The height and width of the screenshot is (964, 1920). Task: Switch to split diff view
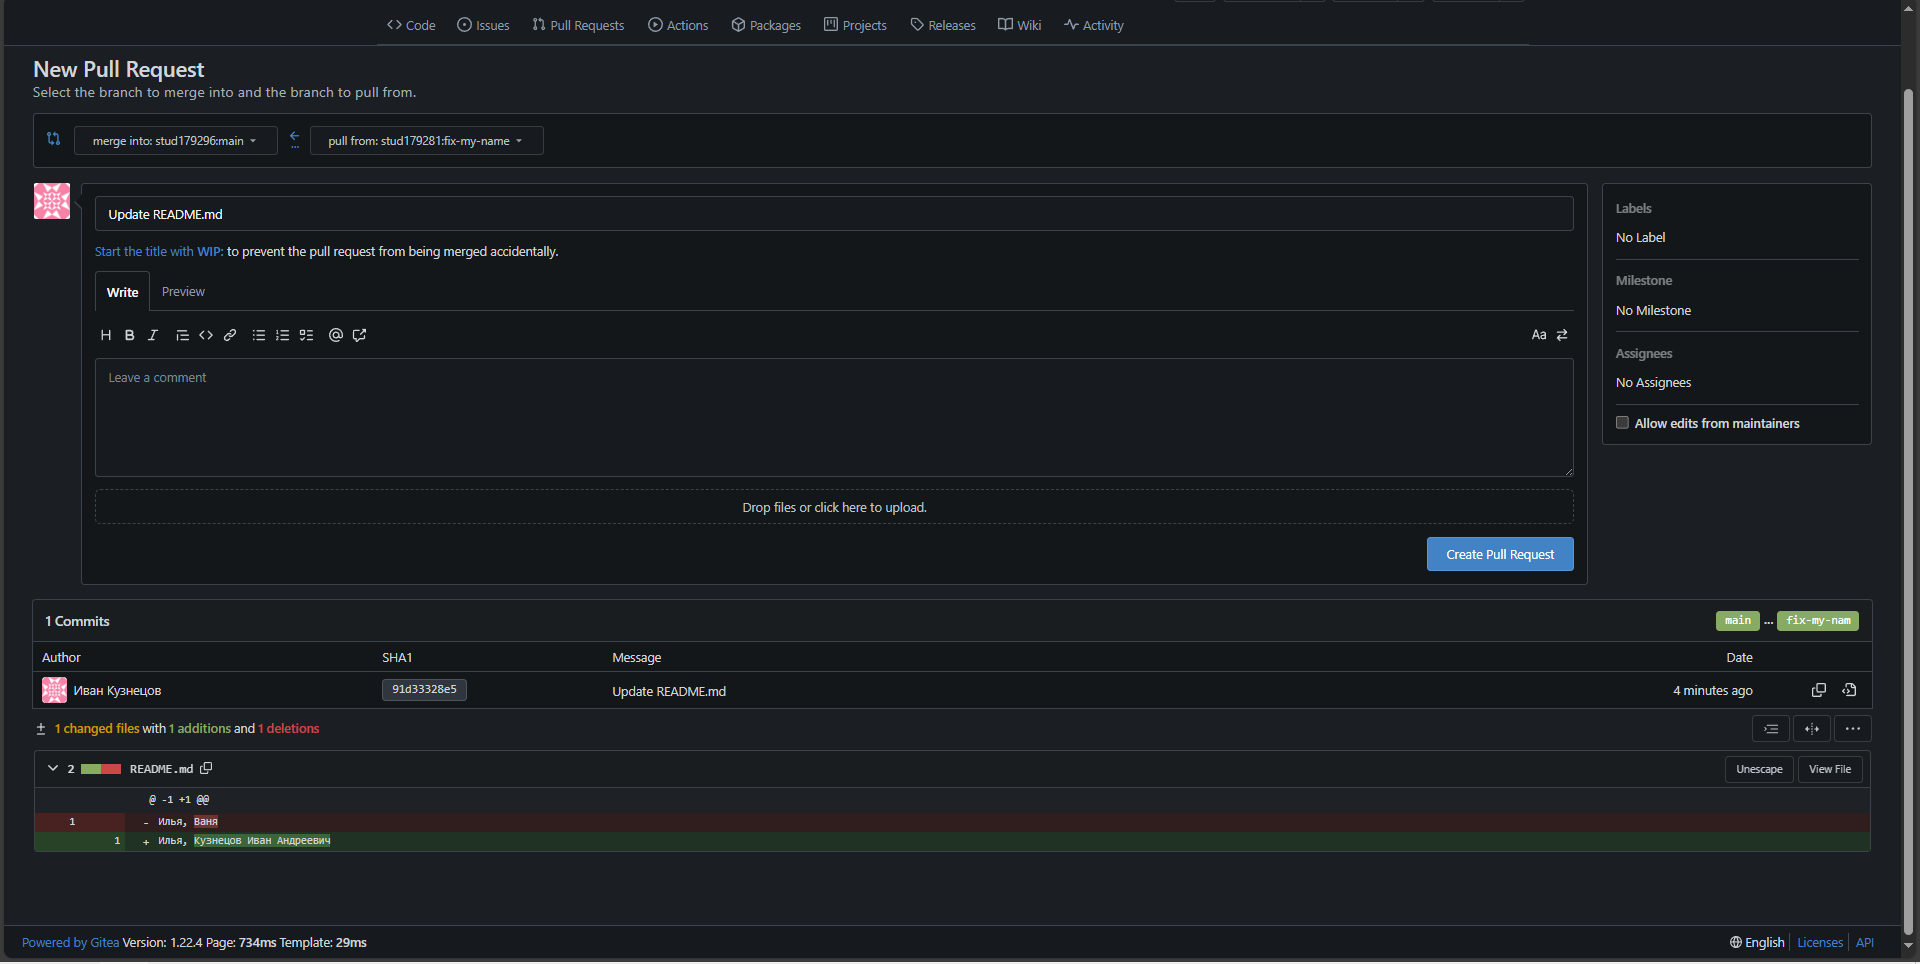pyautogui.click(x=1811, y=729)
